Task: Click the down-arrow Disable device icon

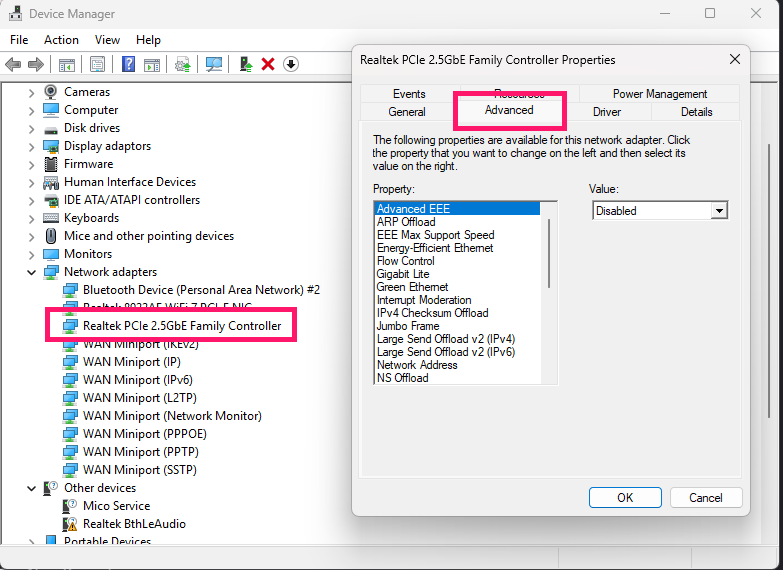Action: (x=291, y=64)
